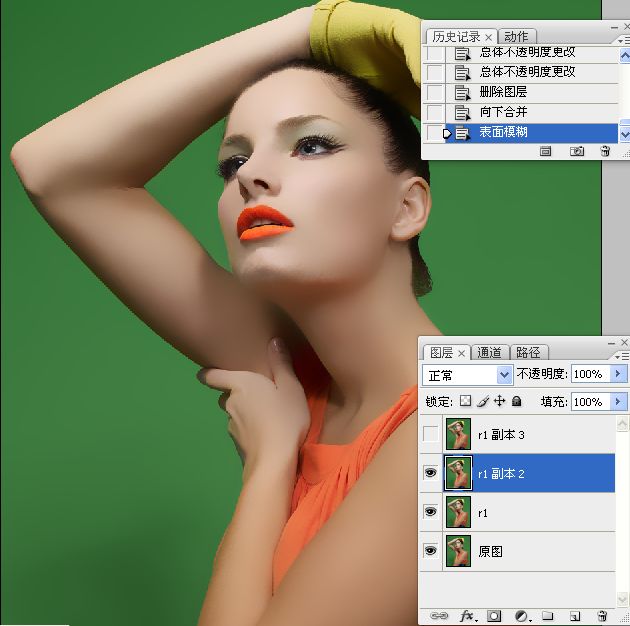
Task: Close the 历史记录 tab
Action: tap(489, 37)
